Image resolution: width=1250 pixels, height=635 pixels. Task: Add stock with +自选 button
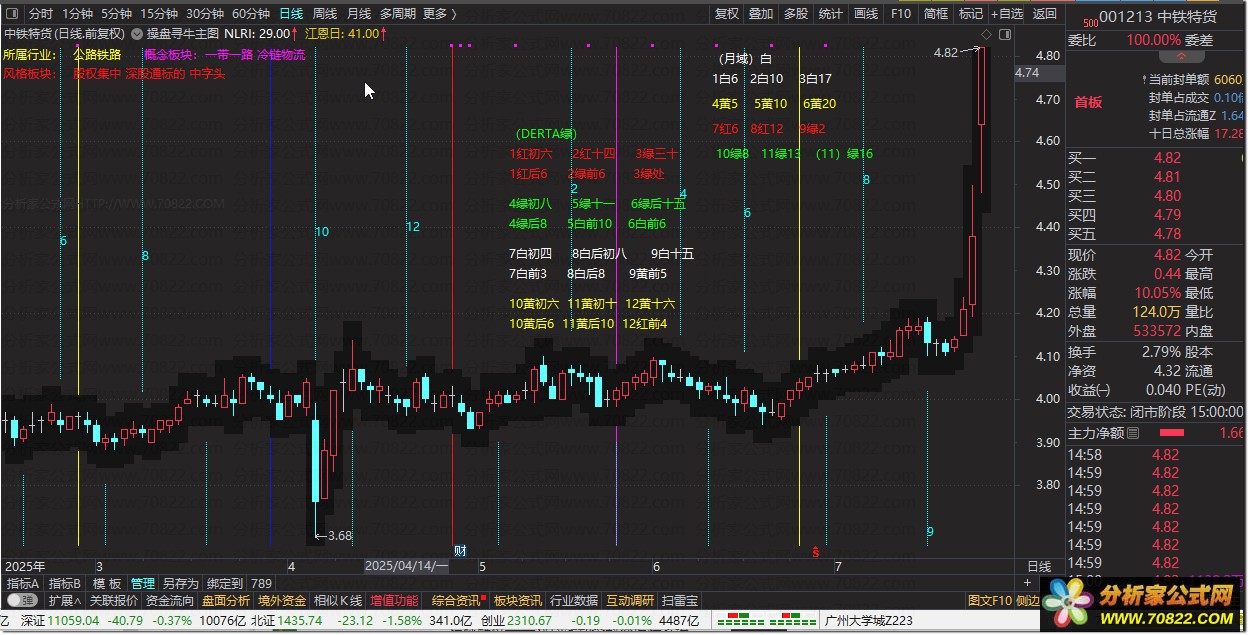pyautogui.click(x=1008, y=14)
